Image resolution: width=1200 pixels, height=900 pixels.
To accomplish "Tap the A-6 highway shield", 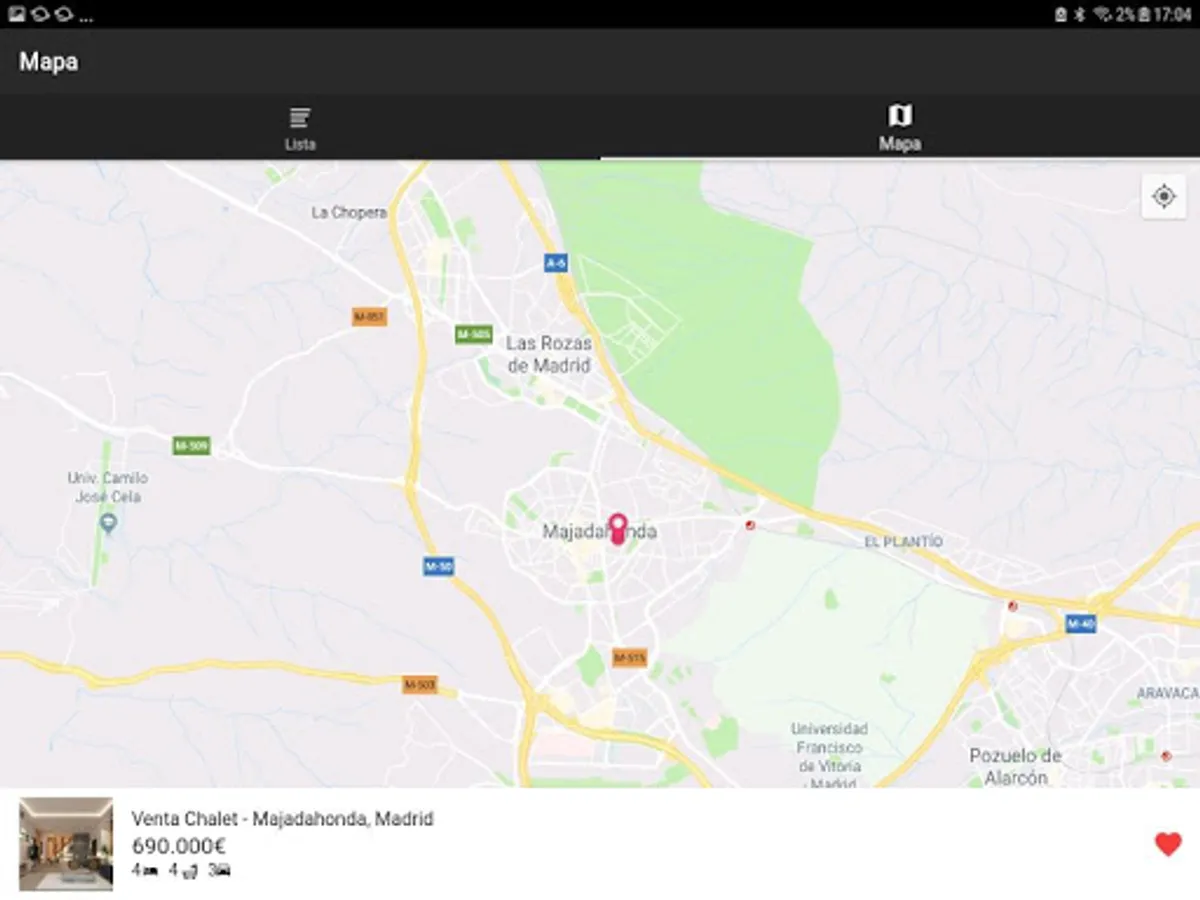I will 556,262.
